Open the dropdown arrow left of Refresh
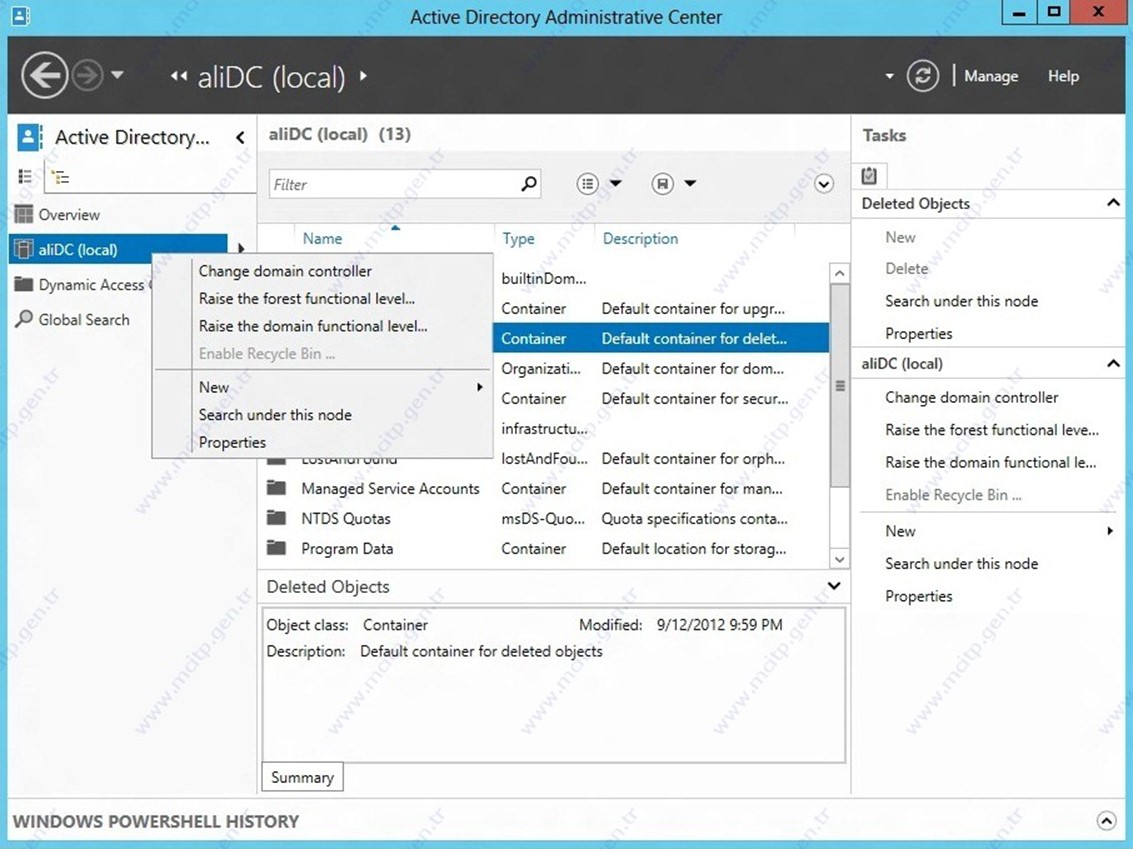Screen dimensions: 1133x849 889,76
